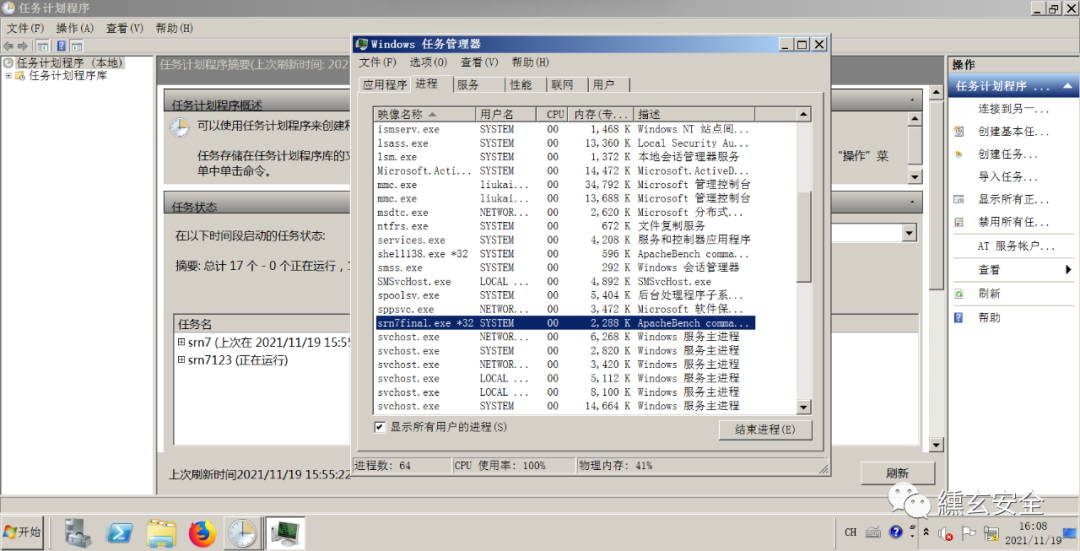Click the blue help icon in Task Scheduler toolbar

pyautogui.click(x=61, y=46)
